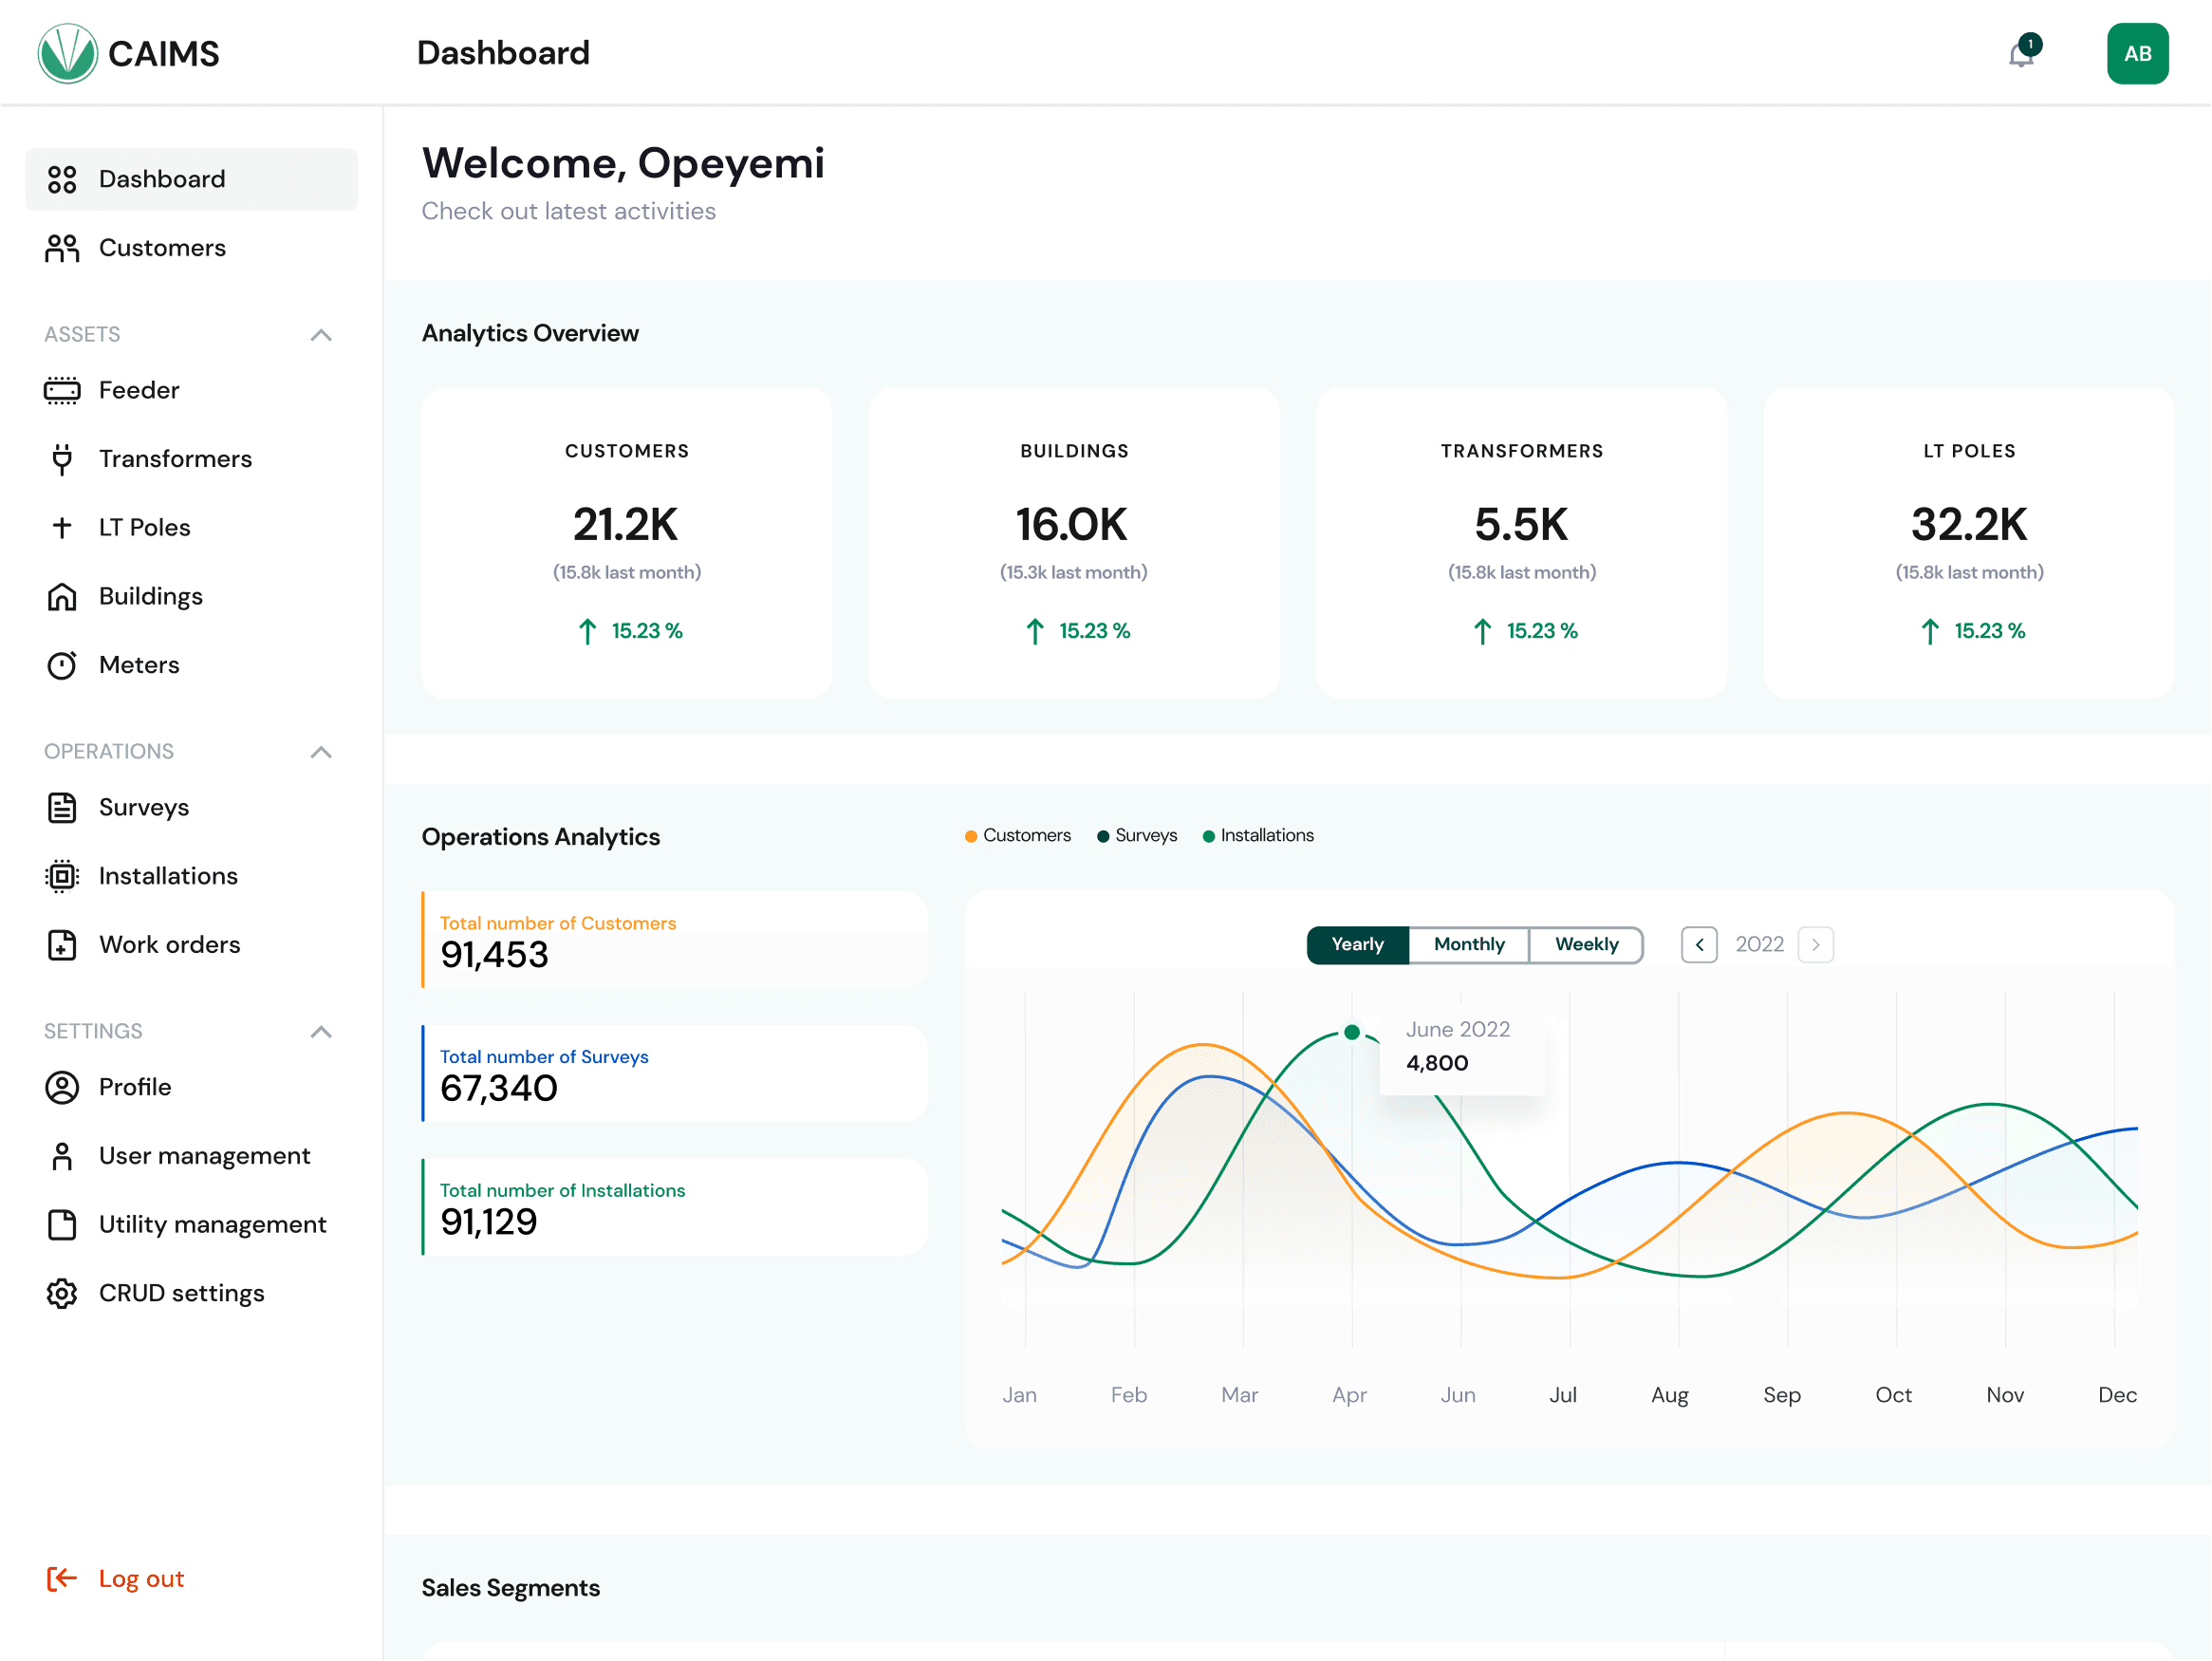
Task: Click the Transformers plug icon
Action: pos(62,459)
